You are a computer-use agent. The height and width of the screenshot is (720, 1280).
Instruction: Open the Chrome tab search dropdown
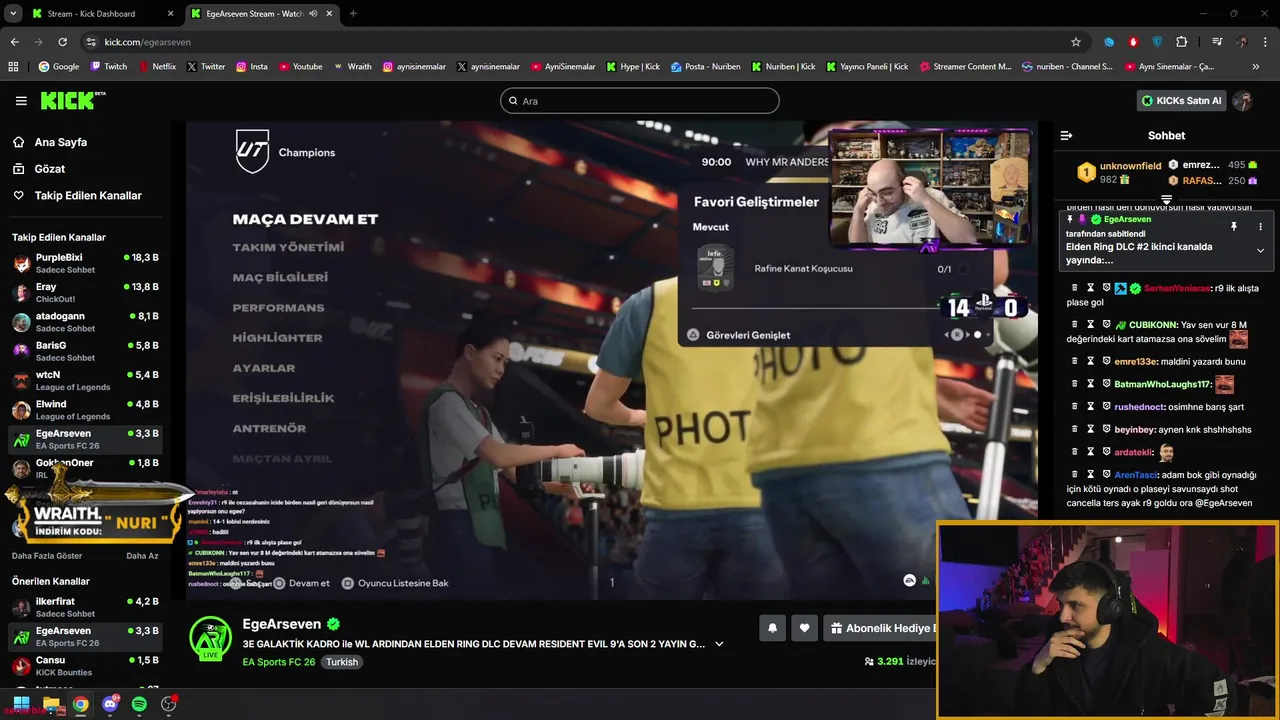(13, 14)
